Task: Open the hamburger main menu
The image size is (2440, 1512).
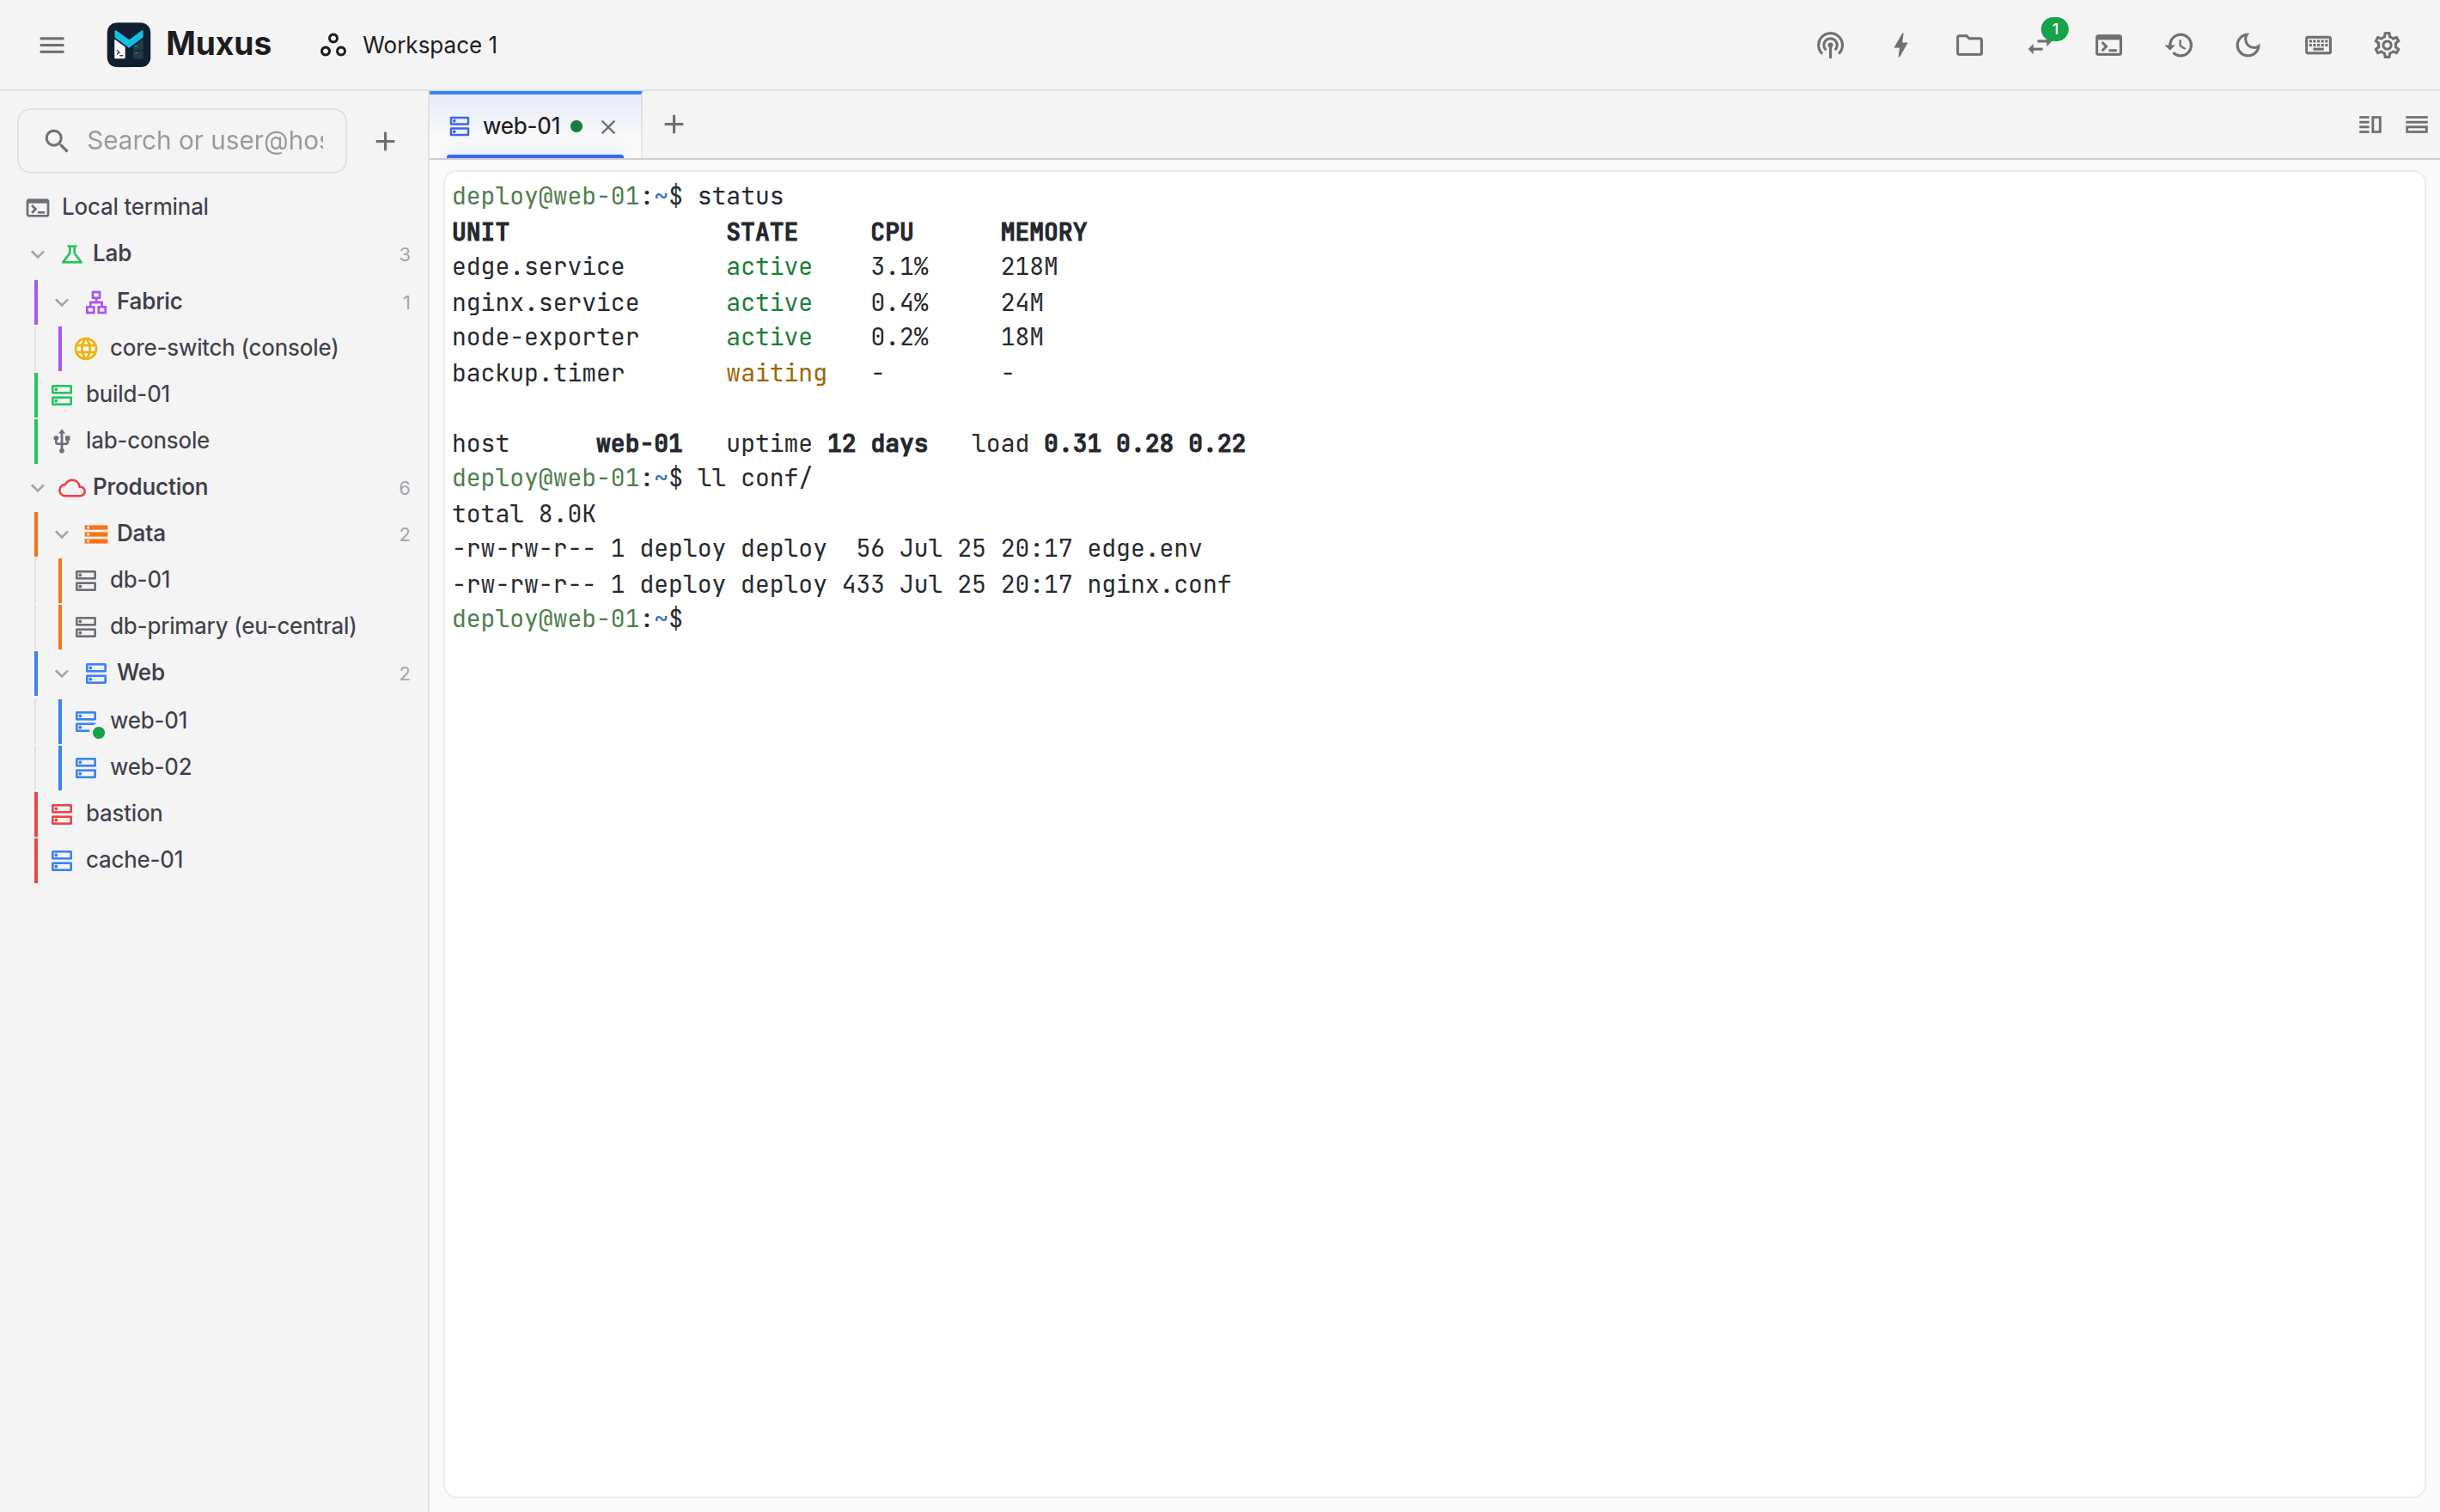Action: [52, 45]
